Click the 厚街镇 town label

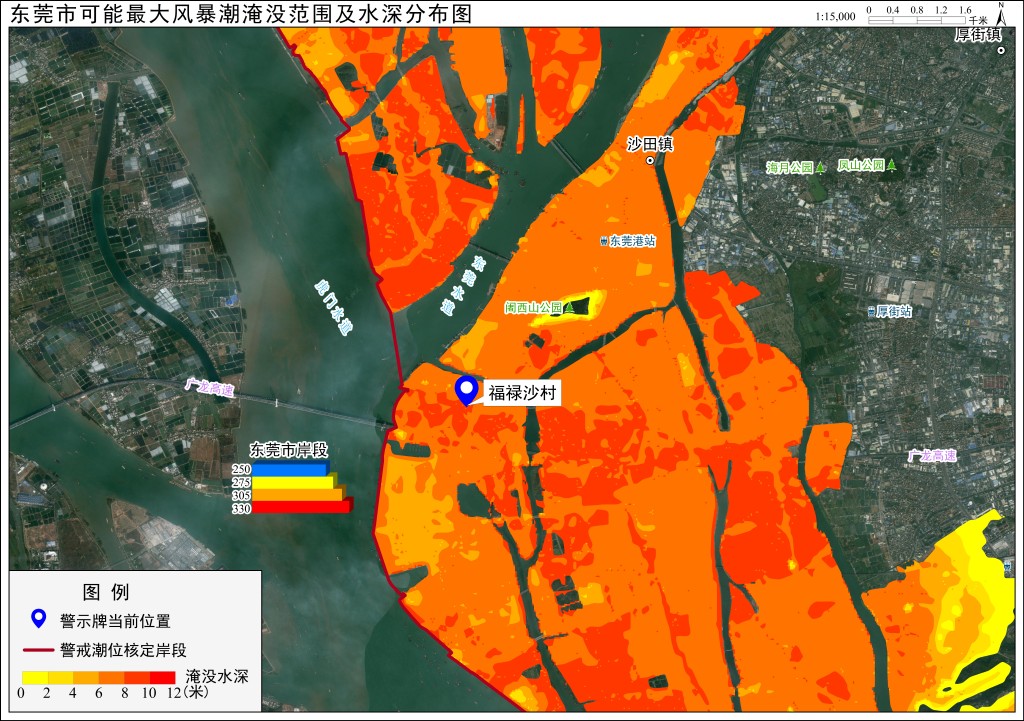(978, 35)
